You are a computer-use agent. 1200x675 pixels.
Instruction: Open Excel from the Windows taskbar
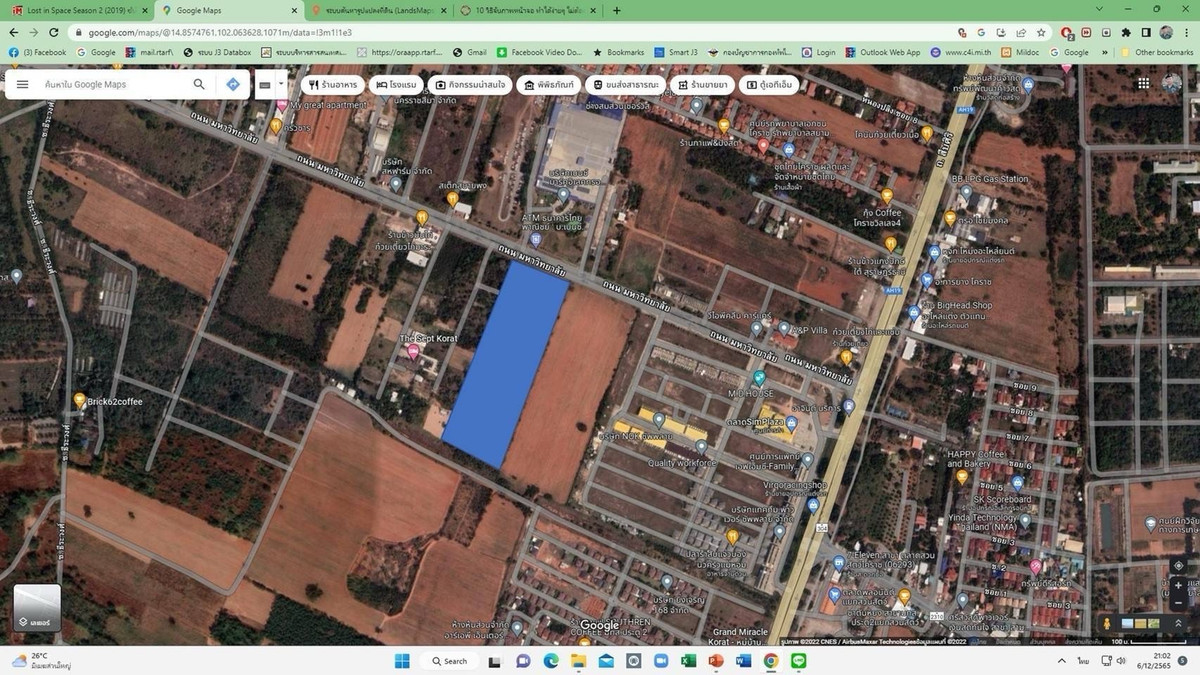[x=688, y=661]
